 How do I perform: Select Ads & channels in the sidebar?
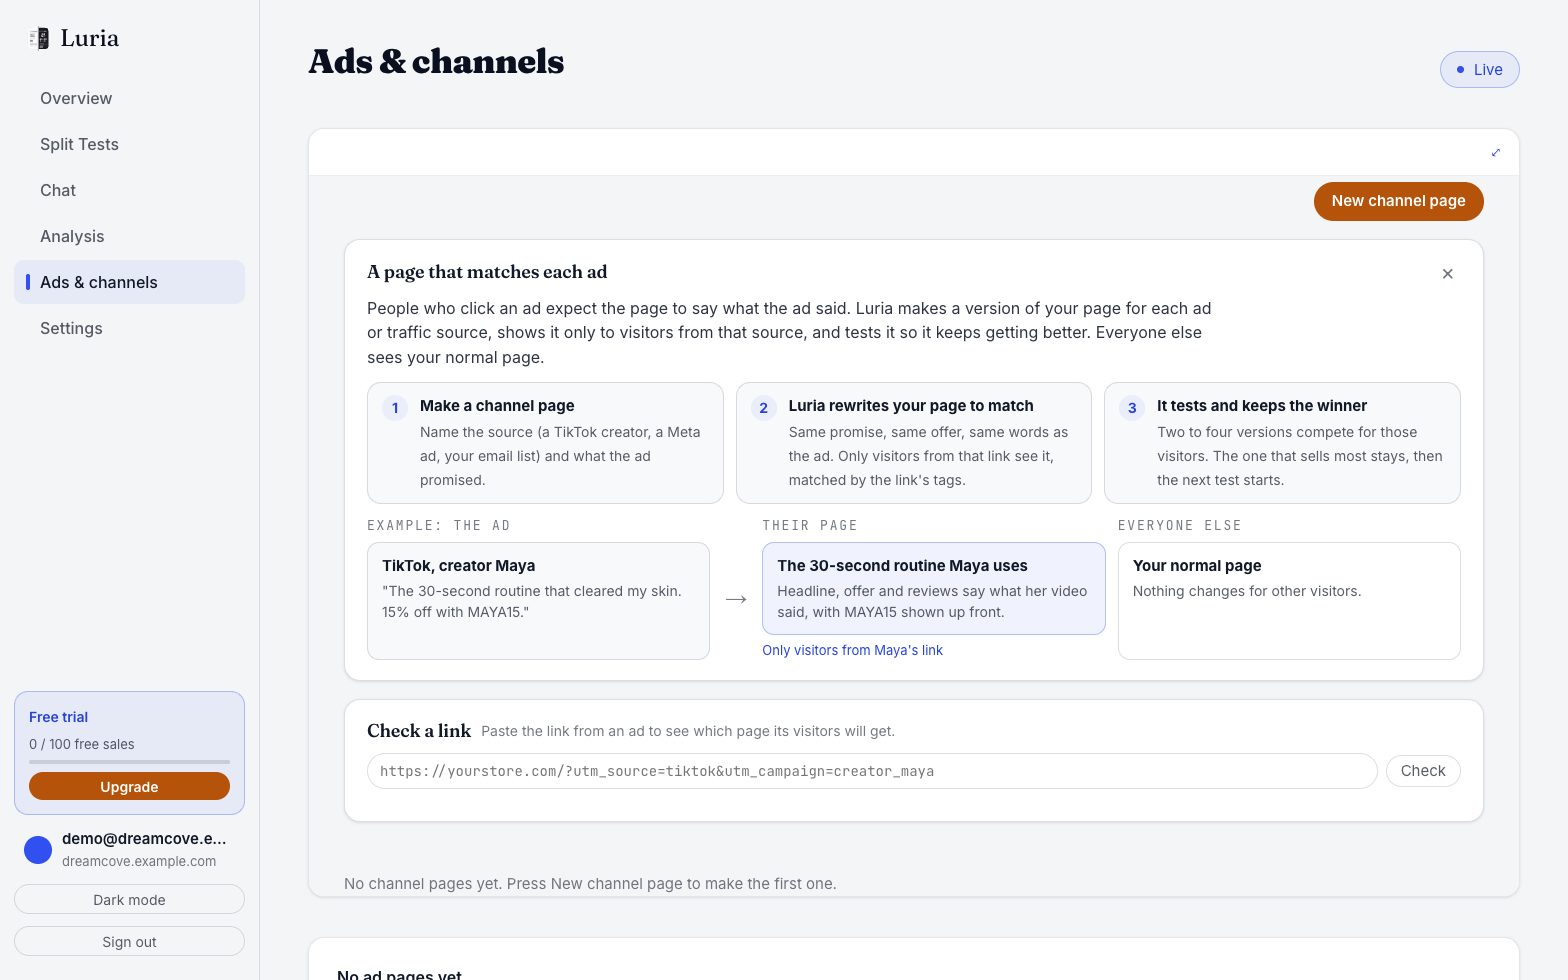(x=129, y=282)
